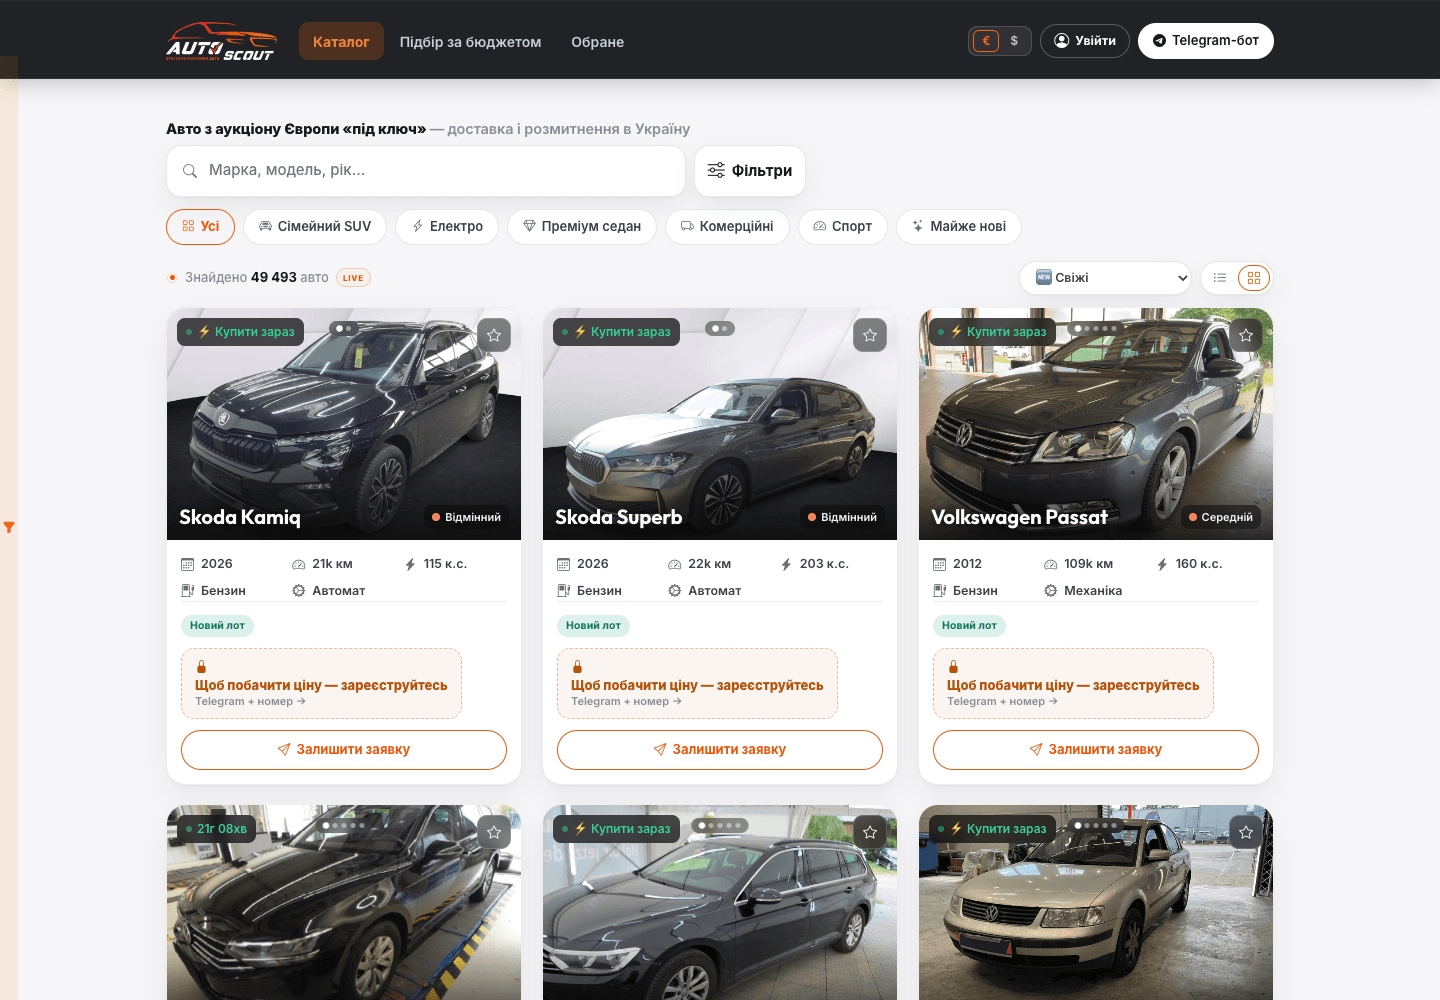Add Skoda Kamiq to favorites star
The height and width of the screenshot is (1000, 1440).
494,335
